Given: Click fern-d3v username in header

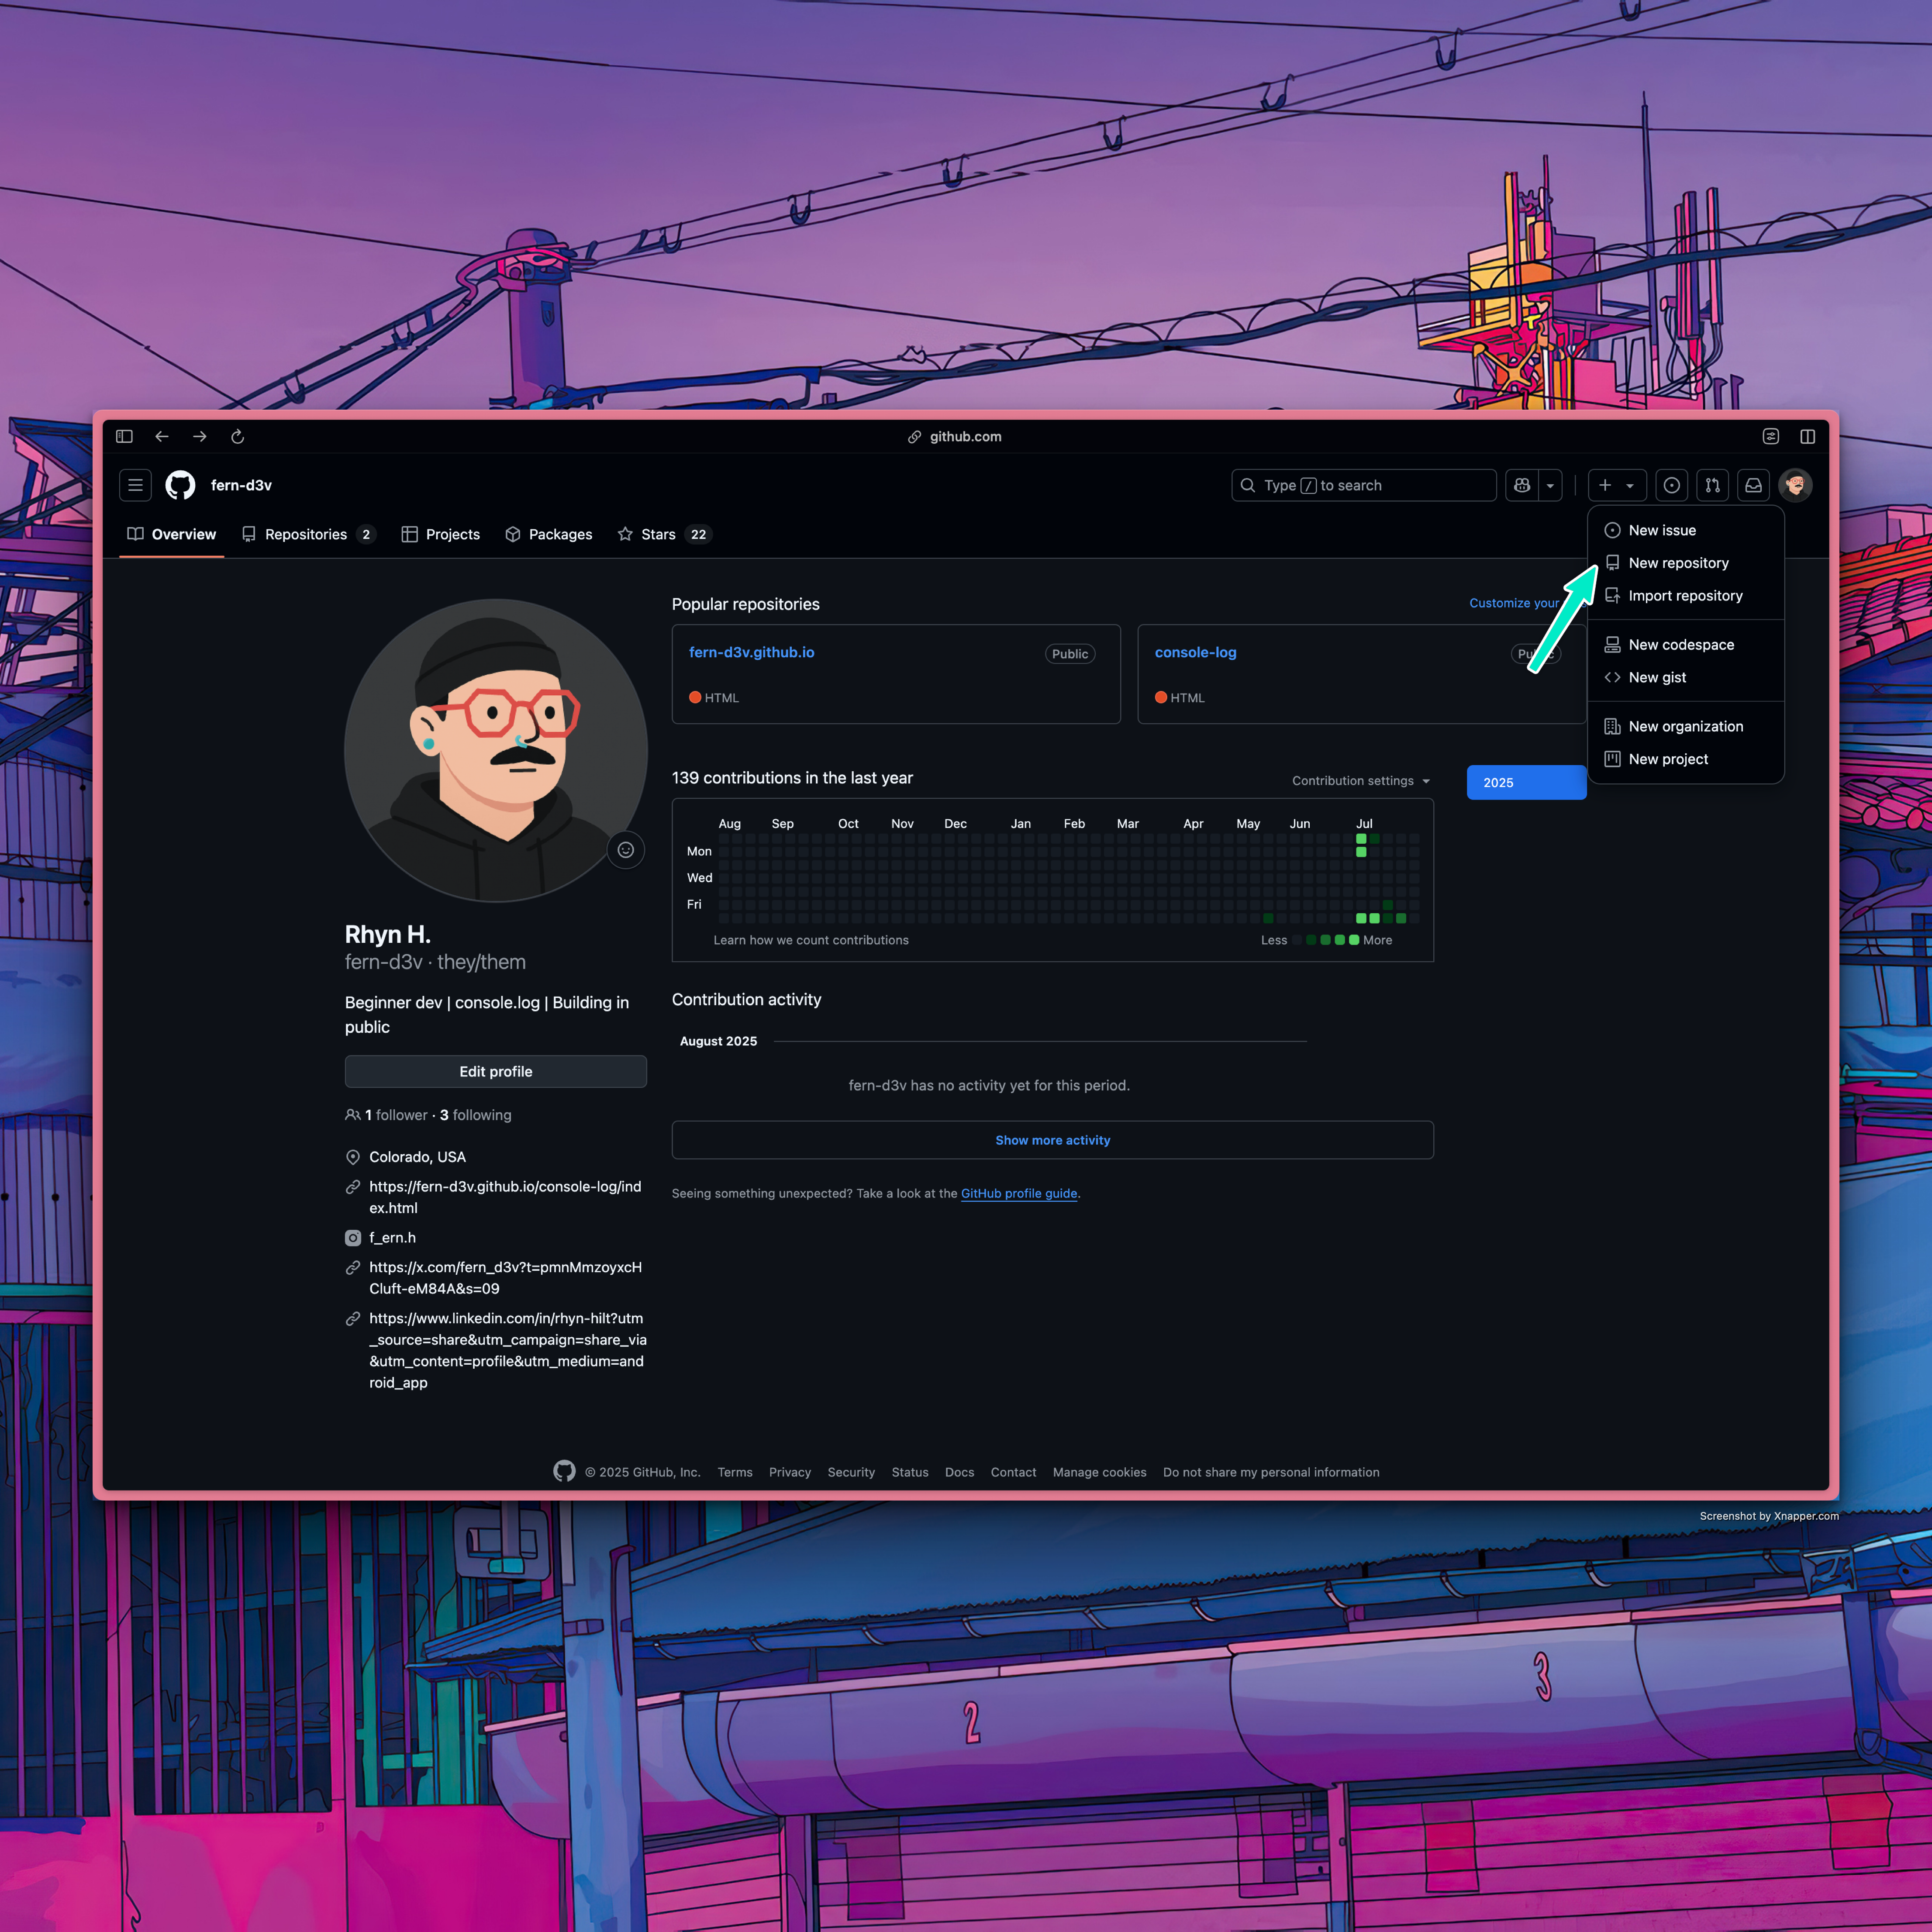Looking at the screenshot, I should (x=241, y=485).
